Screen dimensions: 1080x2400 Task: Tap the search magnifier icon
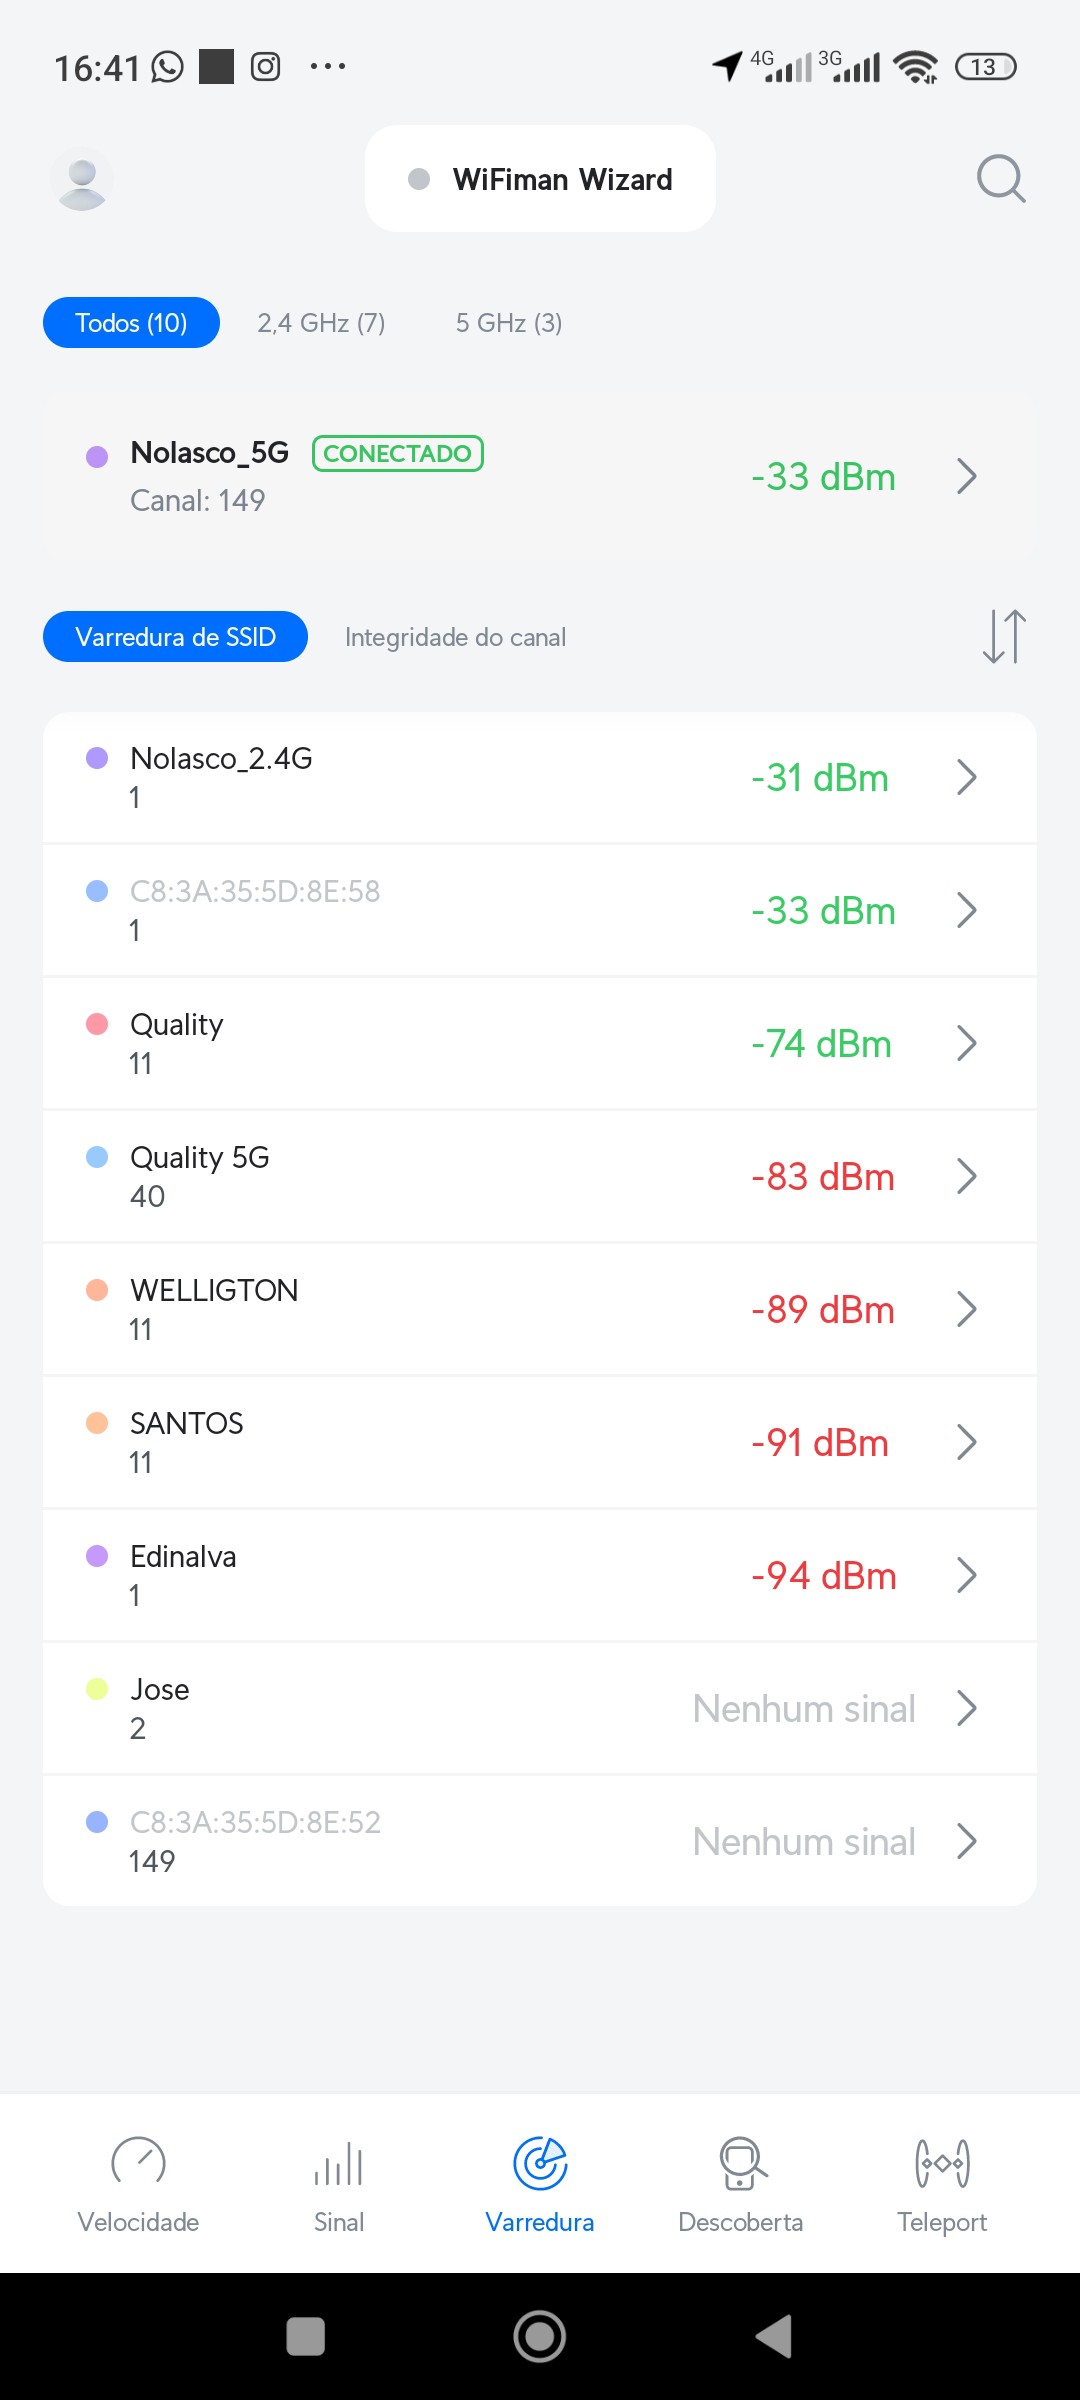pos(1000,179)
